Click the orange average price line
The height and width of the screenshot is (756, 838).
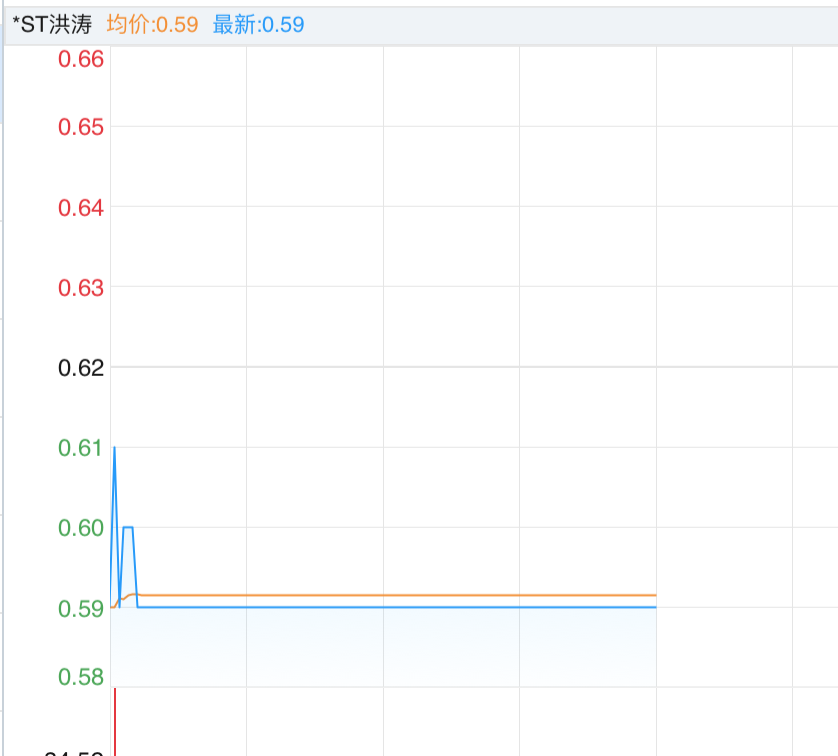400,595
